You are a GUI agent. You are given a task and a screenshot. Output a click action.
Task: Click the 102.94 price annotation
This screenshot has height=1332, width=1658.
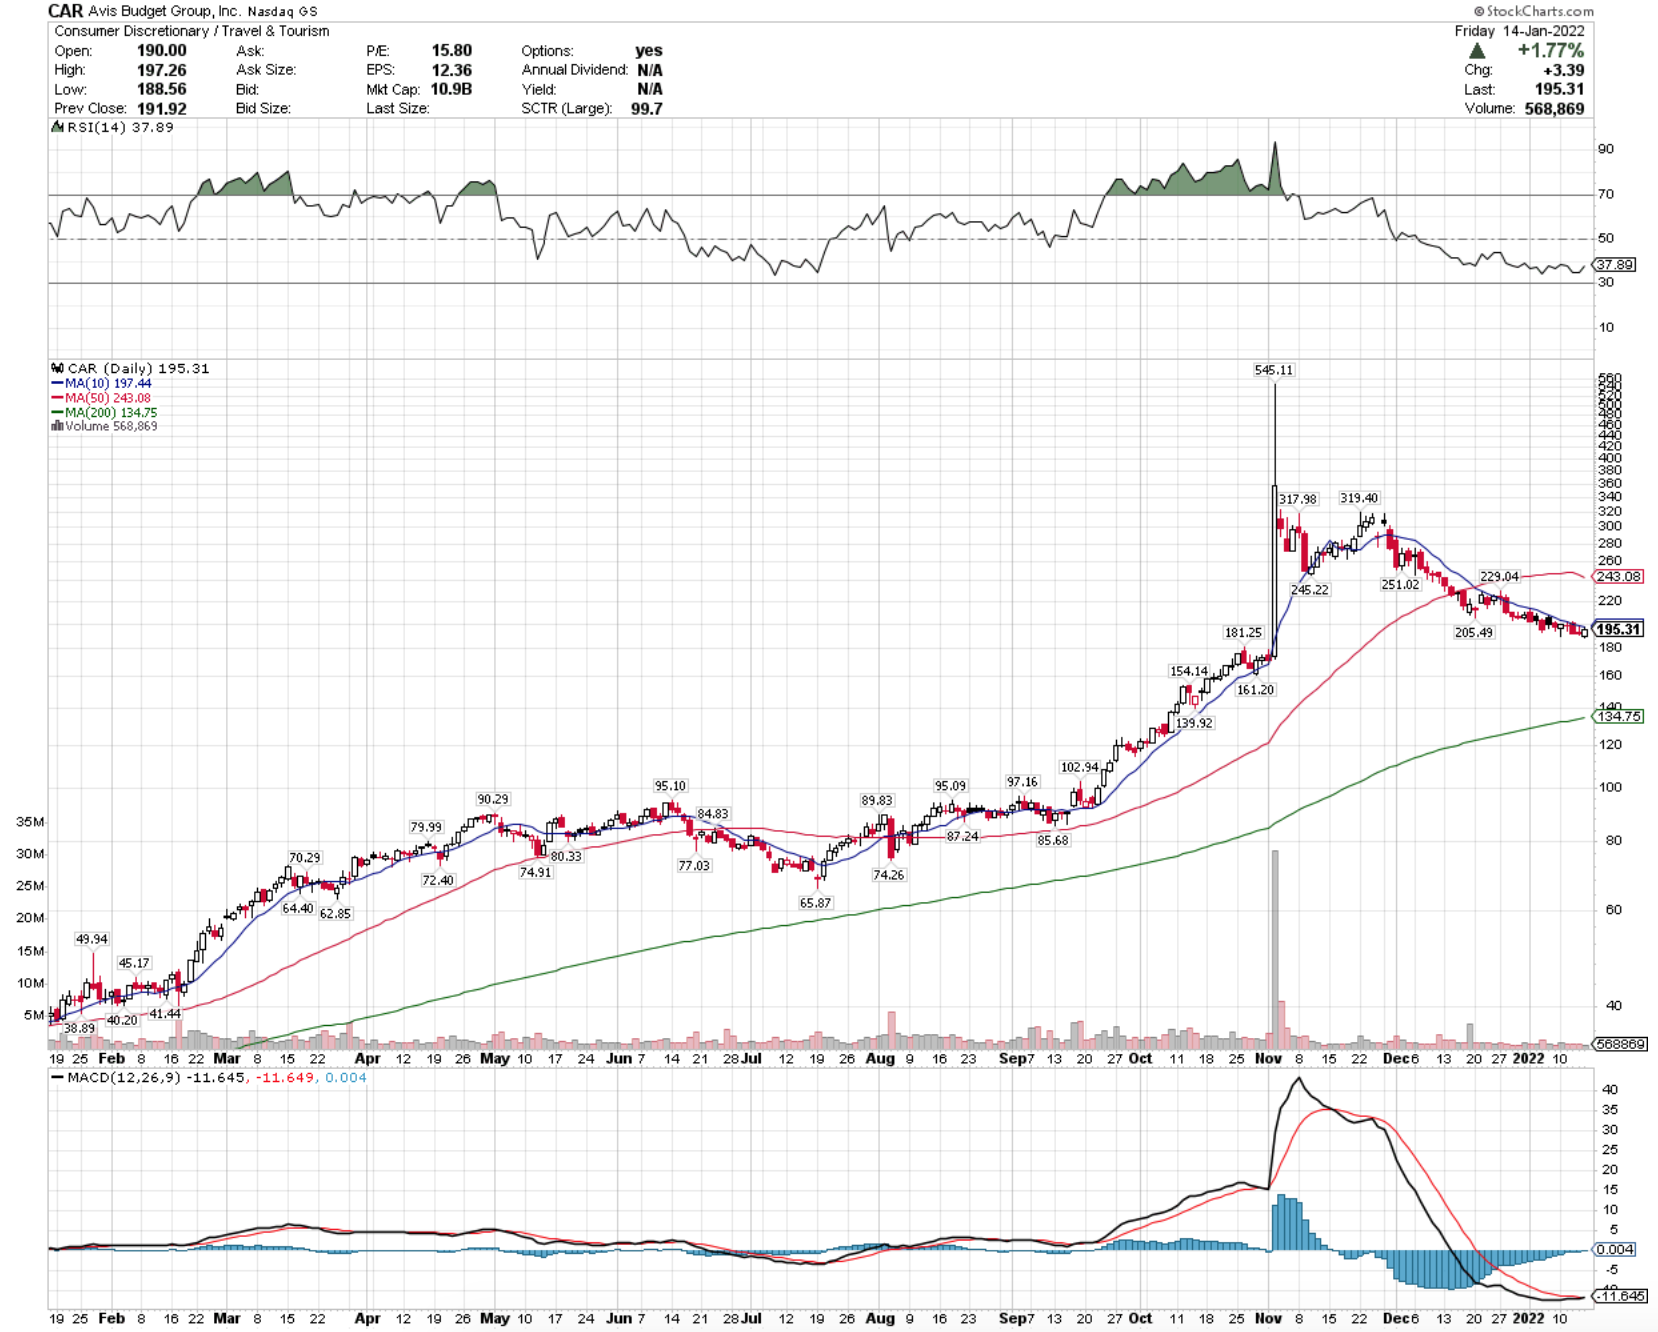pyautogui.click(x=1079, y=767)
